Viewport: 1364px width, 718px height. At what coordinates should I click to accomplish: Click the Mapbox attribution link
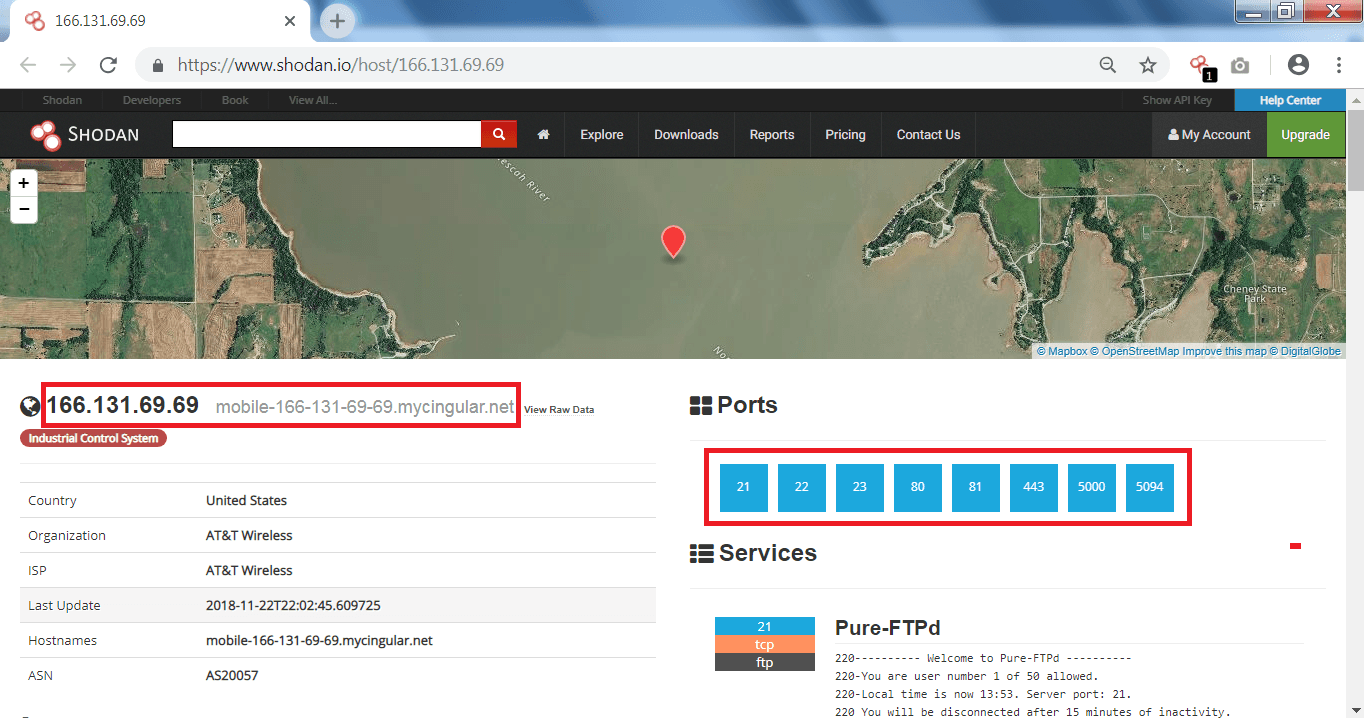(1061, 351)
